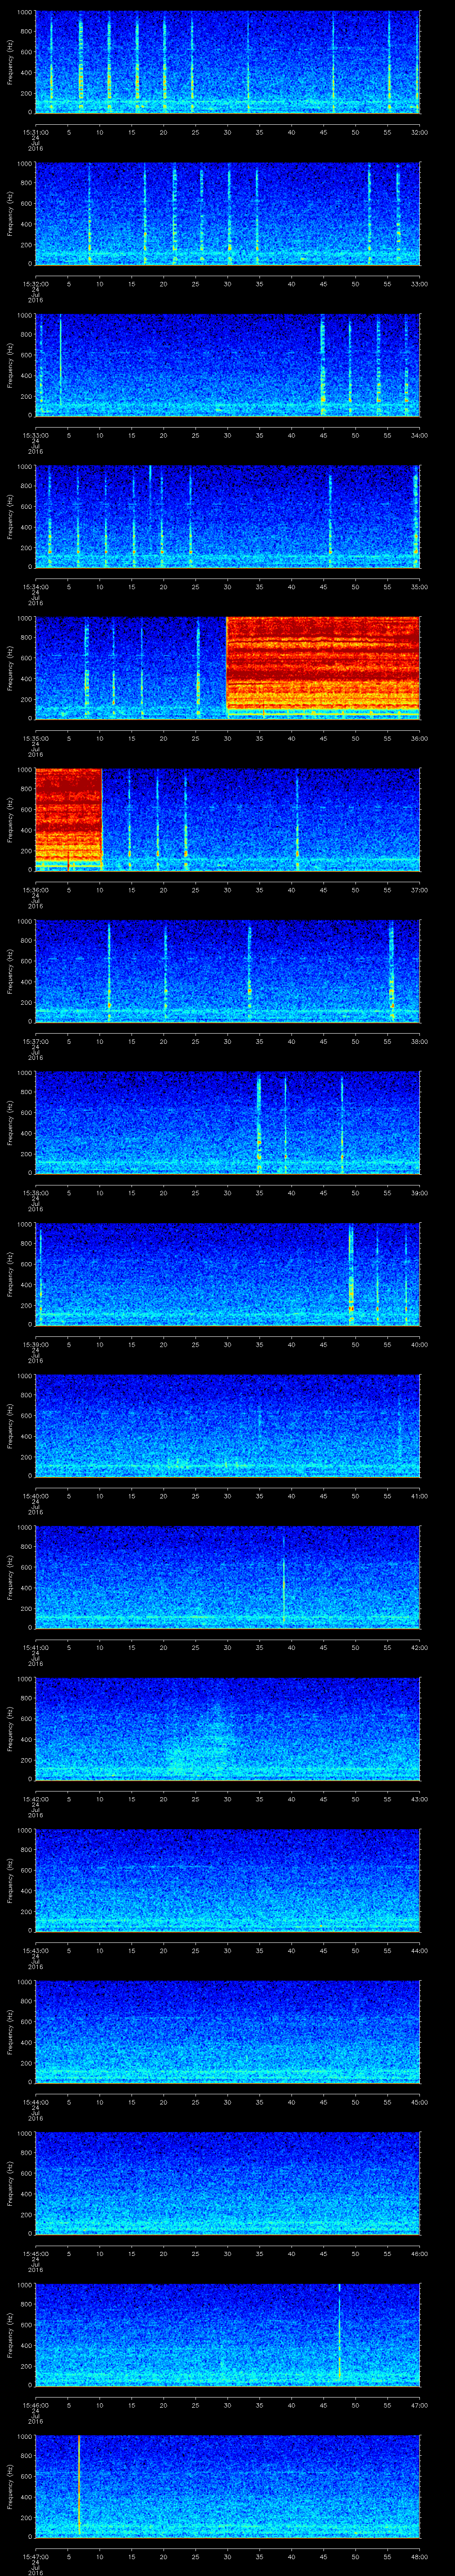Click the 15:32:00 start time label
The image size is (455, 2576).
(35, 284)
